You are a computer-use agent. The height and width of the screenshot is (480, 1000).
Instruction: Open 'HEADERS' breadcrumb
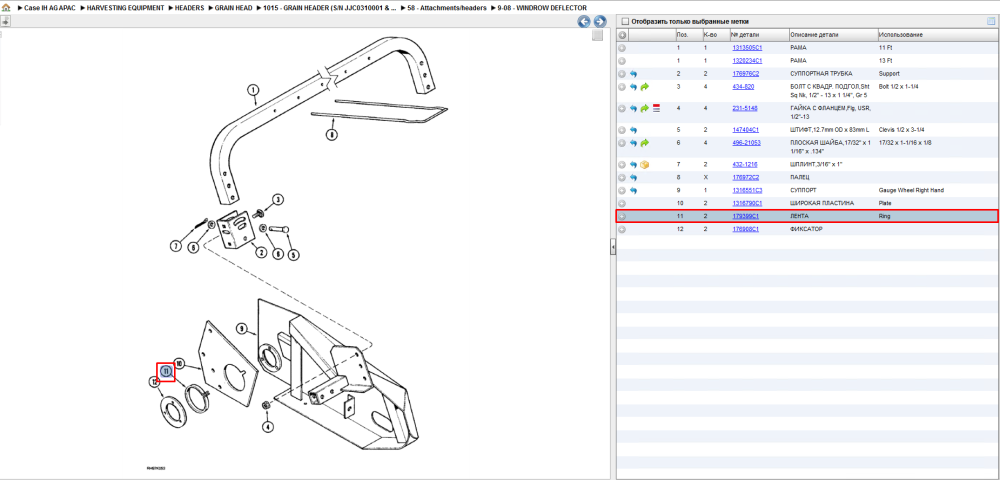click(189, 8)
